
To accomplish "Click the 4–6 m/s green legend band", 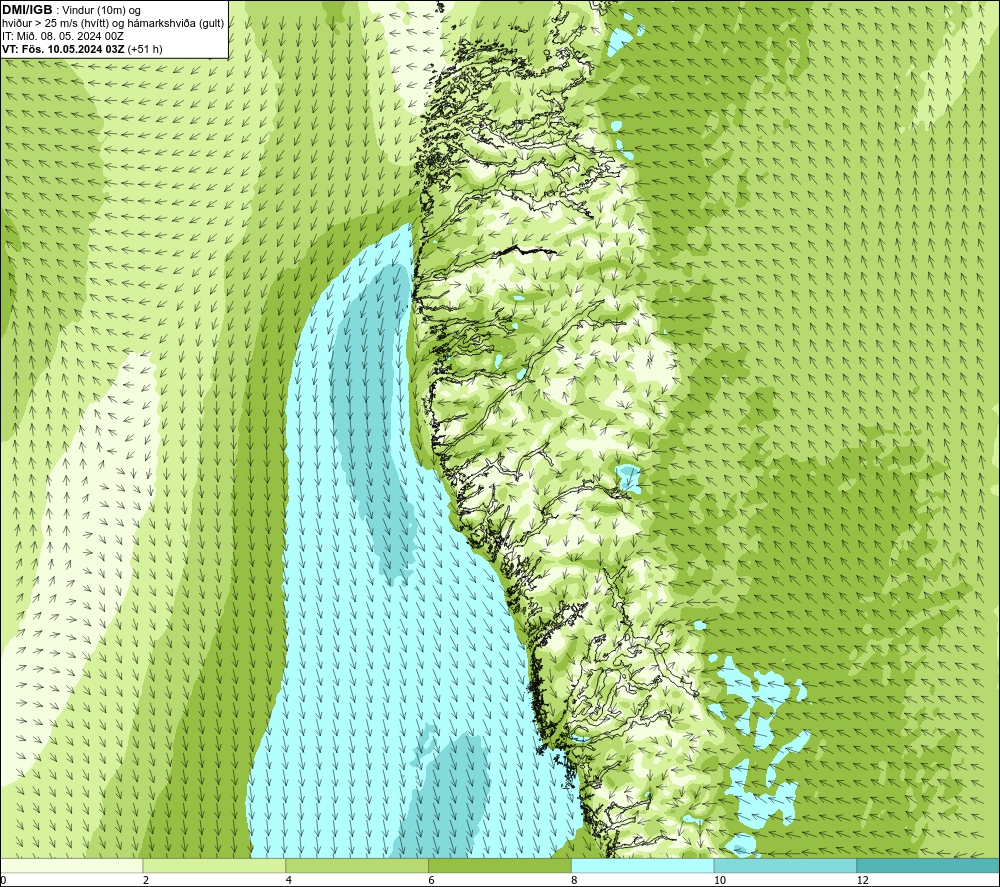I will (x=357, y=865).
